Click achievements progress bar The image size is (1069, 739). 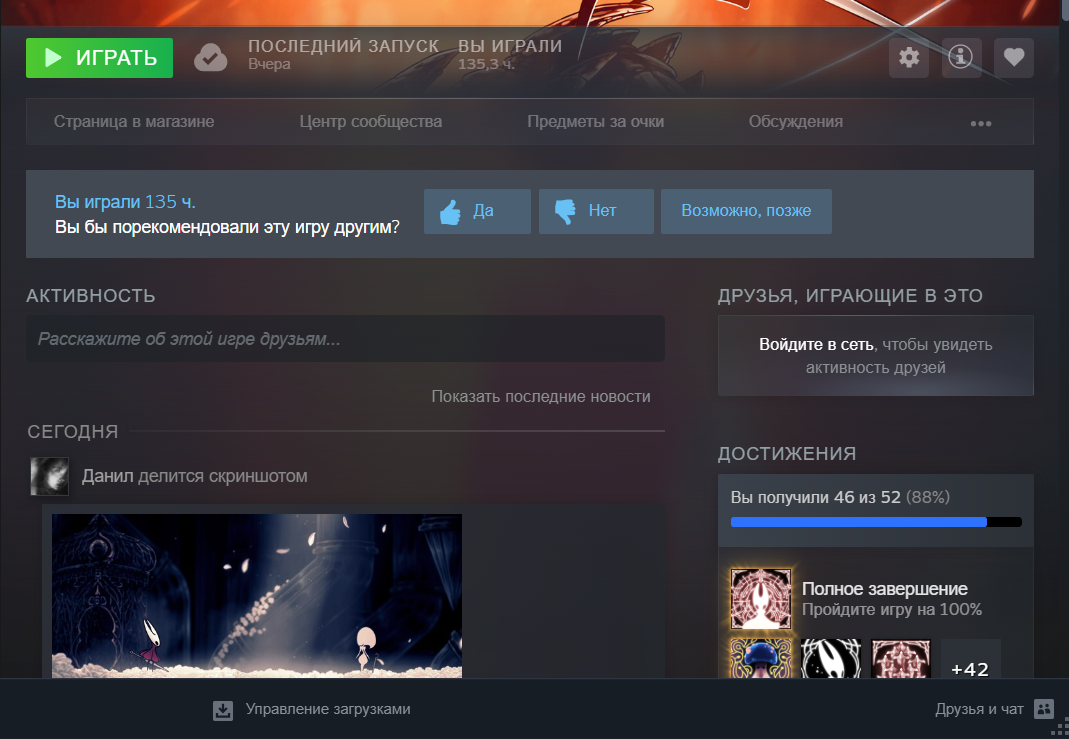click(x=876, y=522)
